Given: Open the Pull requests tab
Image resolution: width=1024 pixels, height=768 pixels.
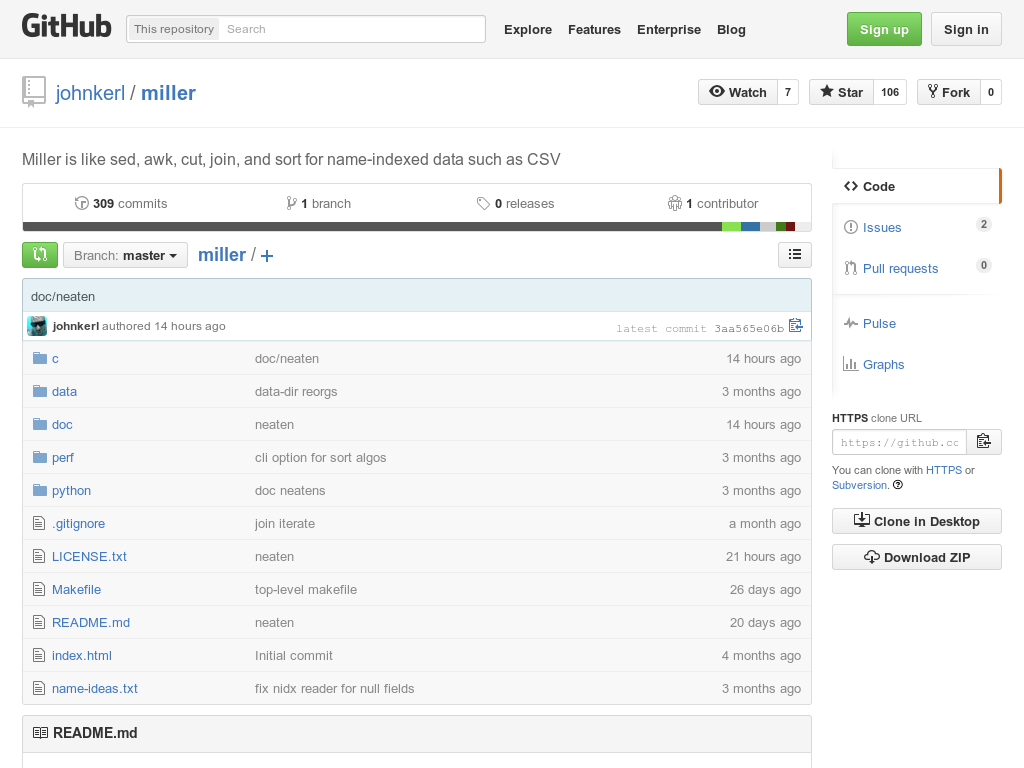Looking at the screenshot, I should tap(916, 268).
